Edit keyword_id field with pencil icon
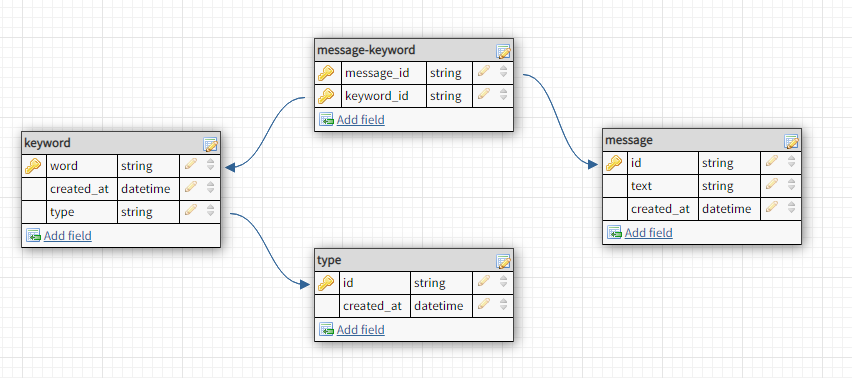Screen dimensions: 852x378 pos(484,94)
